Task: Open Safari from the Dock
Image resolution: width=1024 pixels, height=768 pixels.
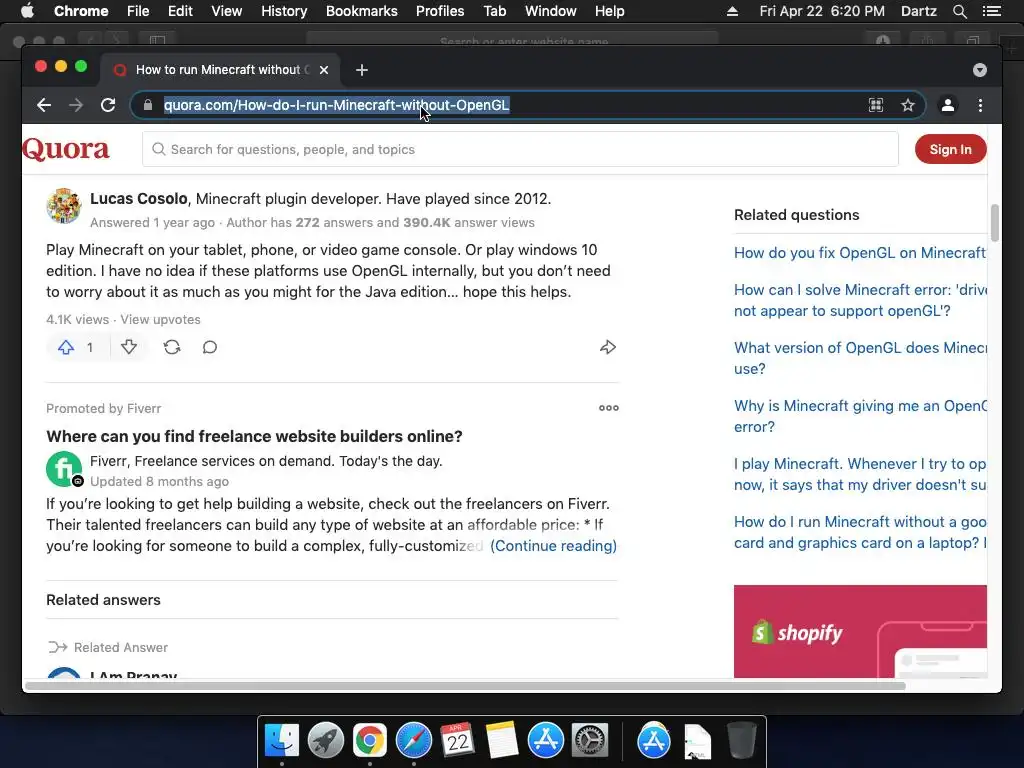Action: click(413, 740)
